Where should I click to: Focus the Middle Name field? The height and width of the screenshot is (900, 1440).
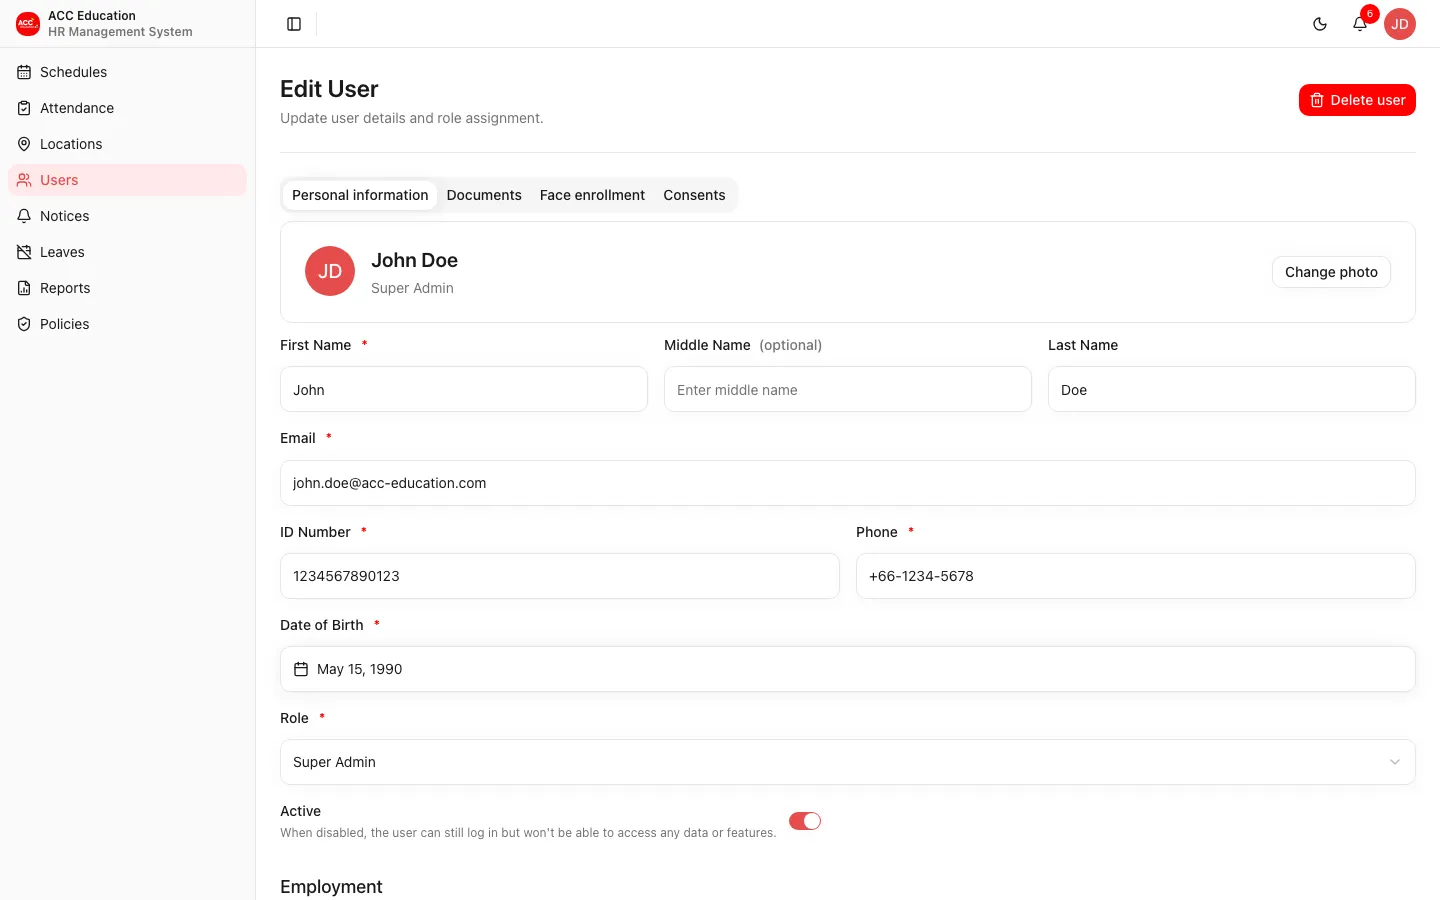pyautogui.click(x=848, y=389)
